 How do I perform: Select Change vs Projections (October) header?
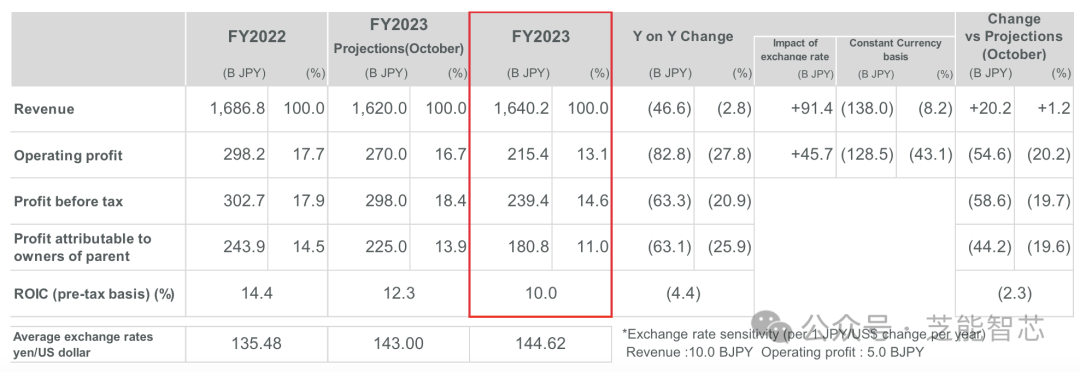tap(1014, 36)
